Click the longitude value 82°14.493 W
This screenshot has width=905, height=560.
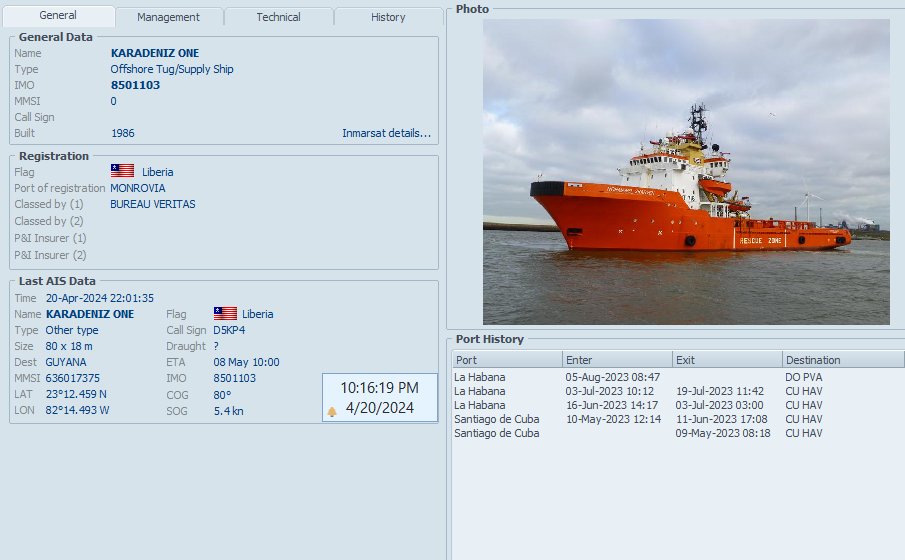(x=77, y=410)
